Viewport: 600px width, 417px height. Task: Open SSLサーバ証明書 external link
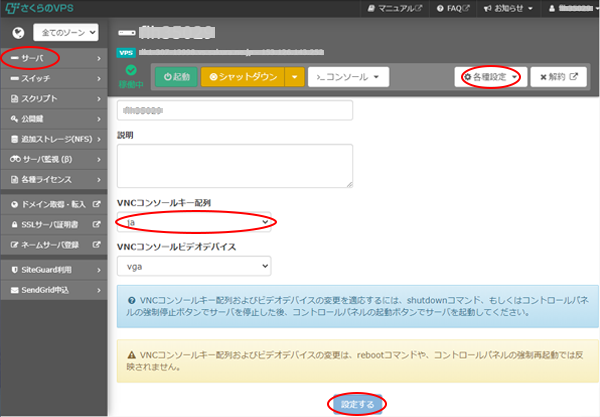click(54, 225)
